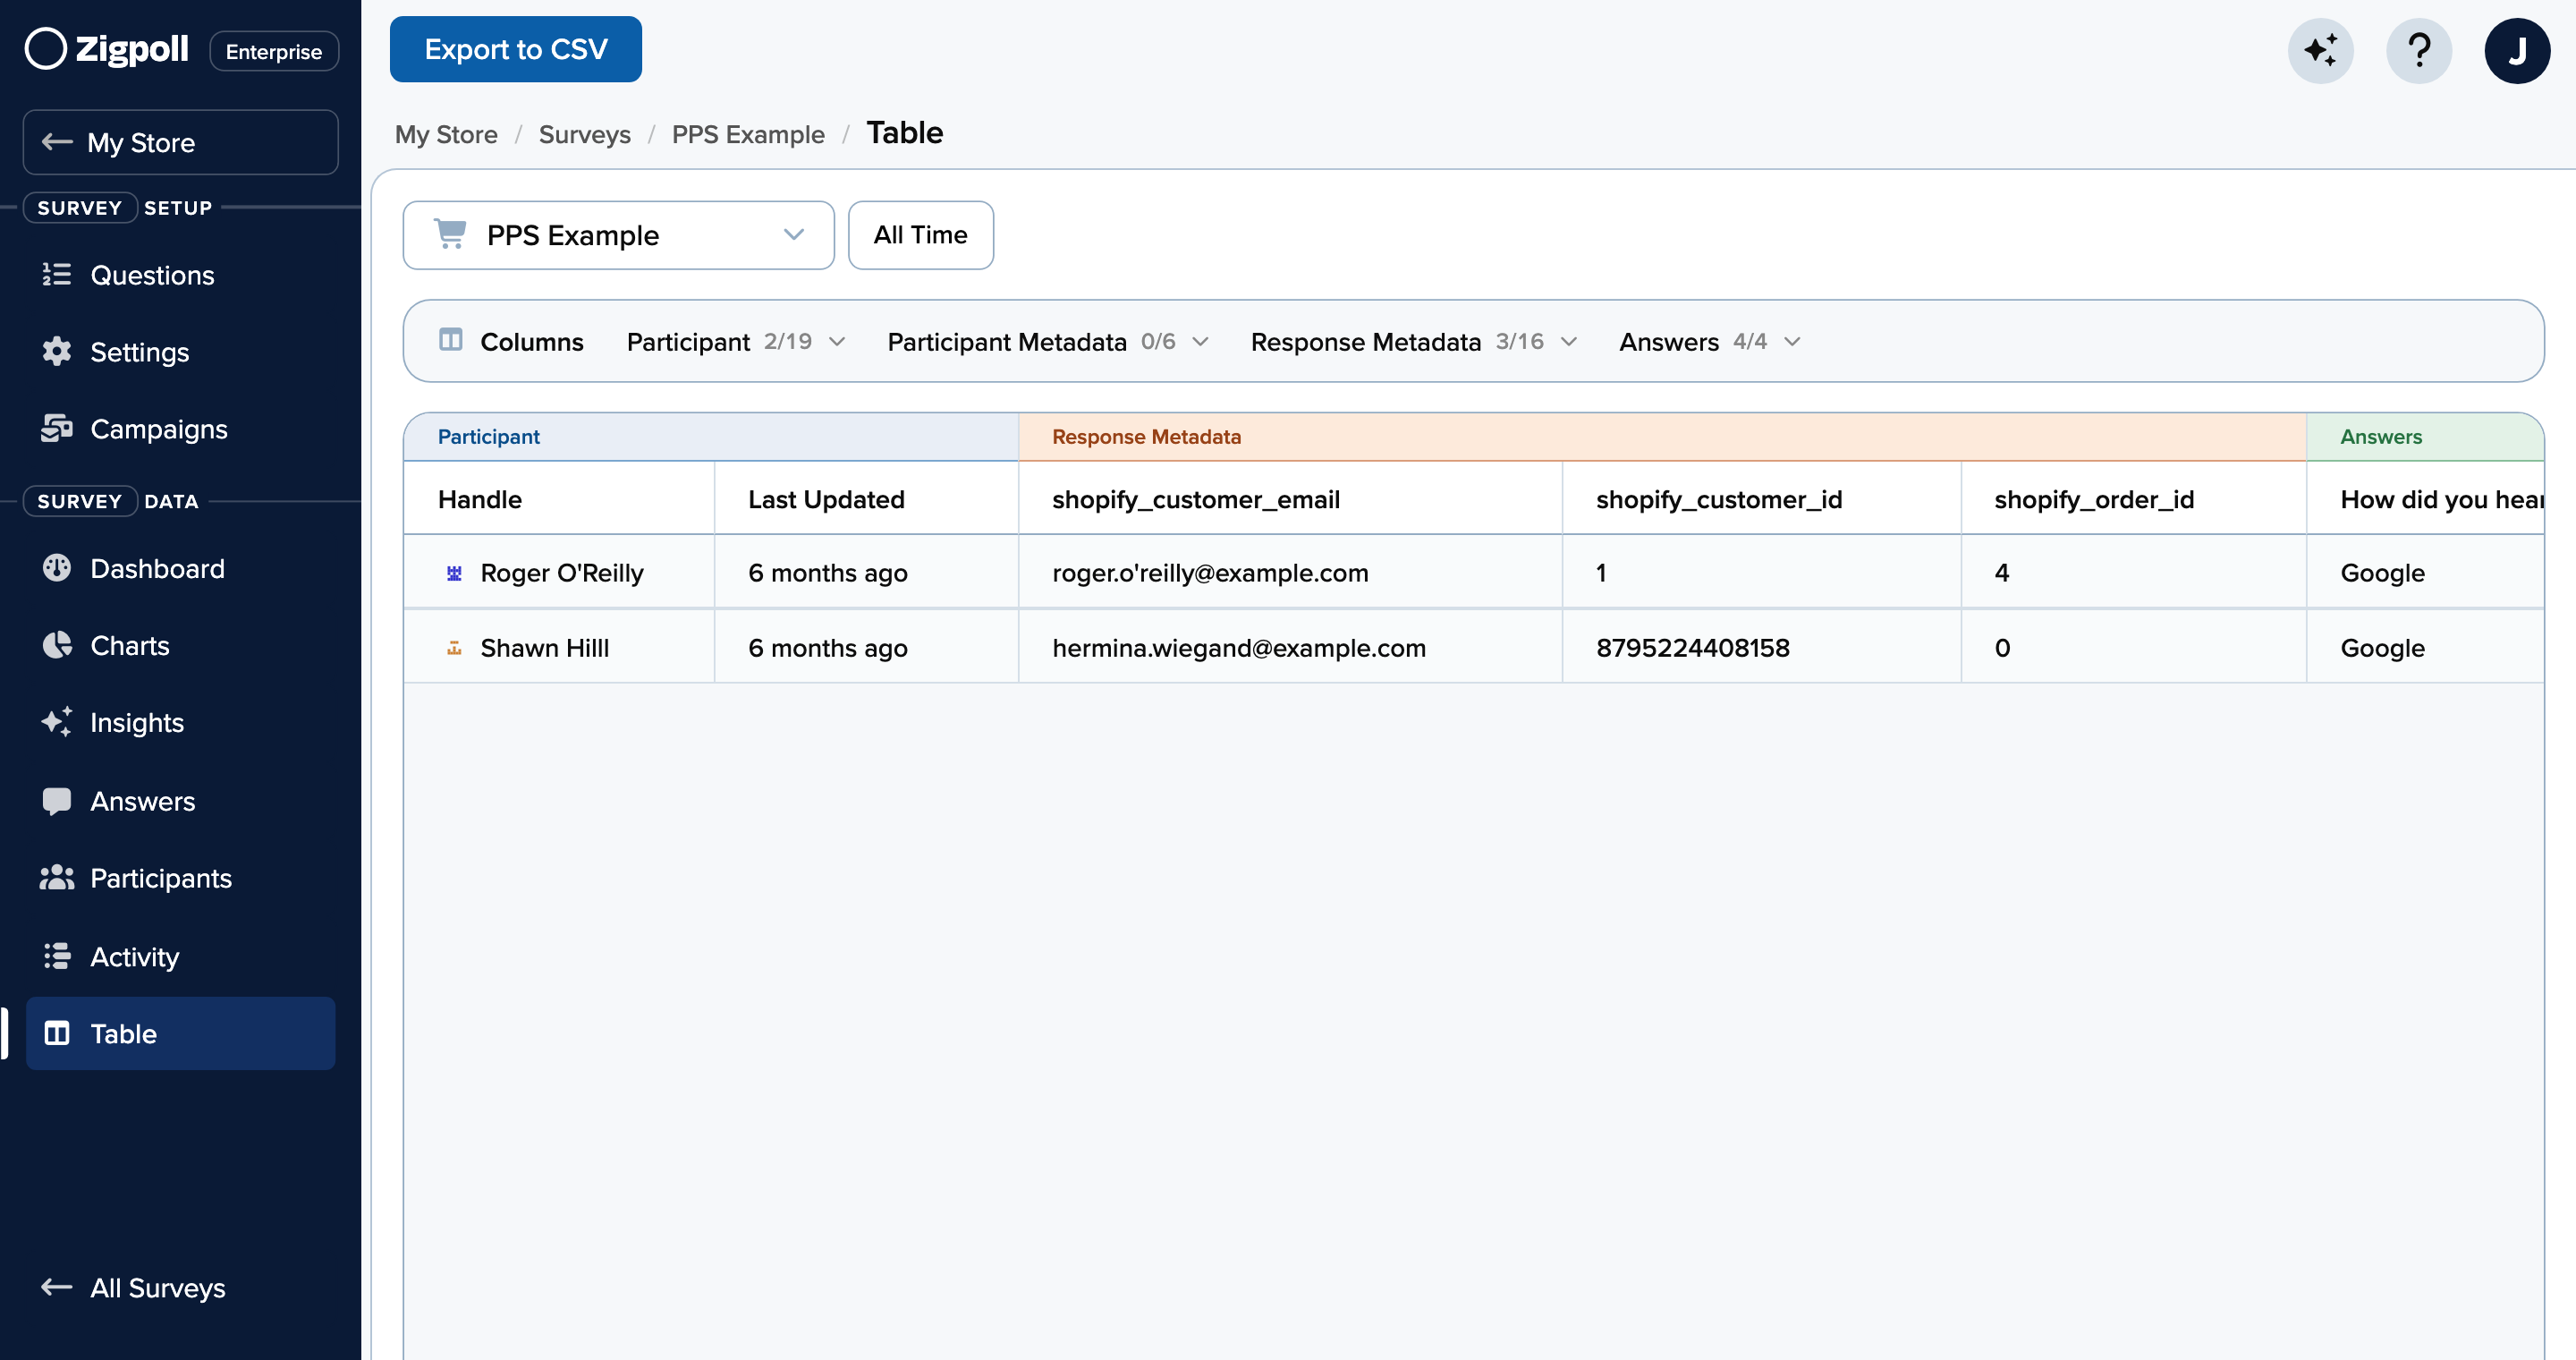
Task: Click the Answers speech bubble icon
Action: click(57, 801)
